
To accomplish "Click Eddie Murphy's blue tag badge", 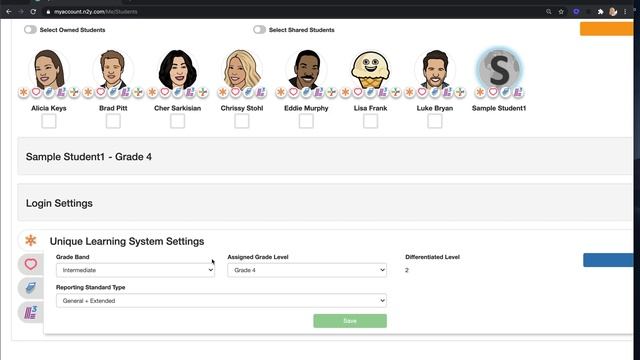I will pyautogui.click(x=306, y=92).
